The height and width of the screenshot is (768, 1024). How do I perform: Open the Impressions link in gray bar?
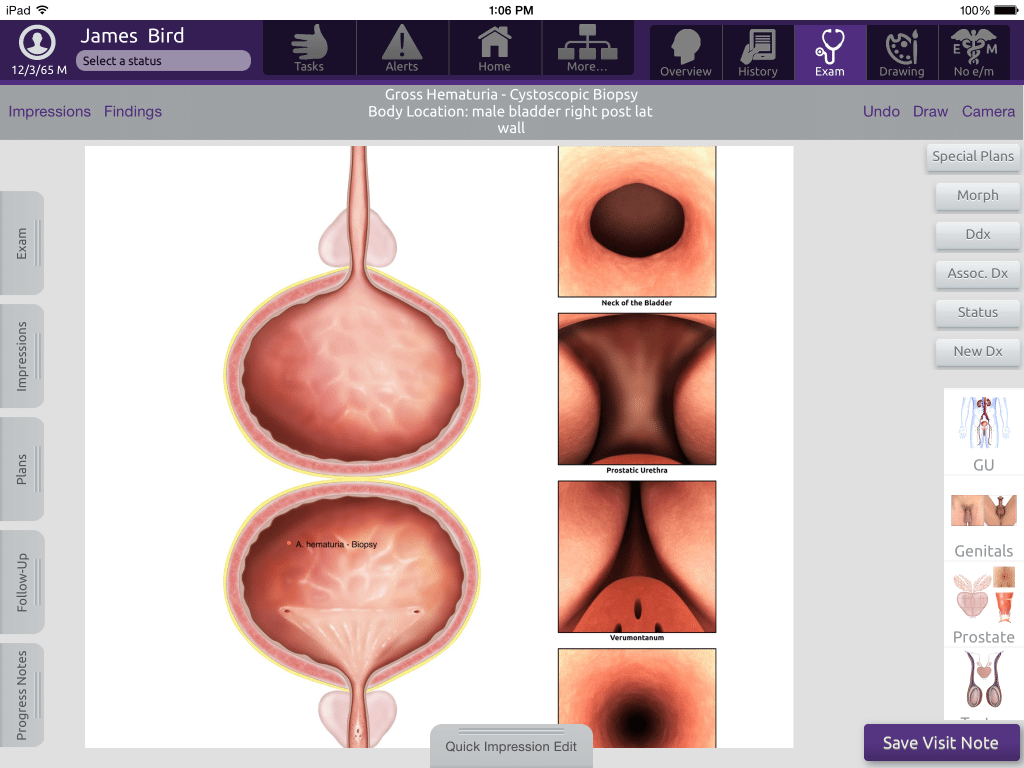pyautogui.click(x=50, y=112)
